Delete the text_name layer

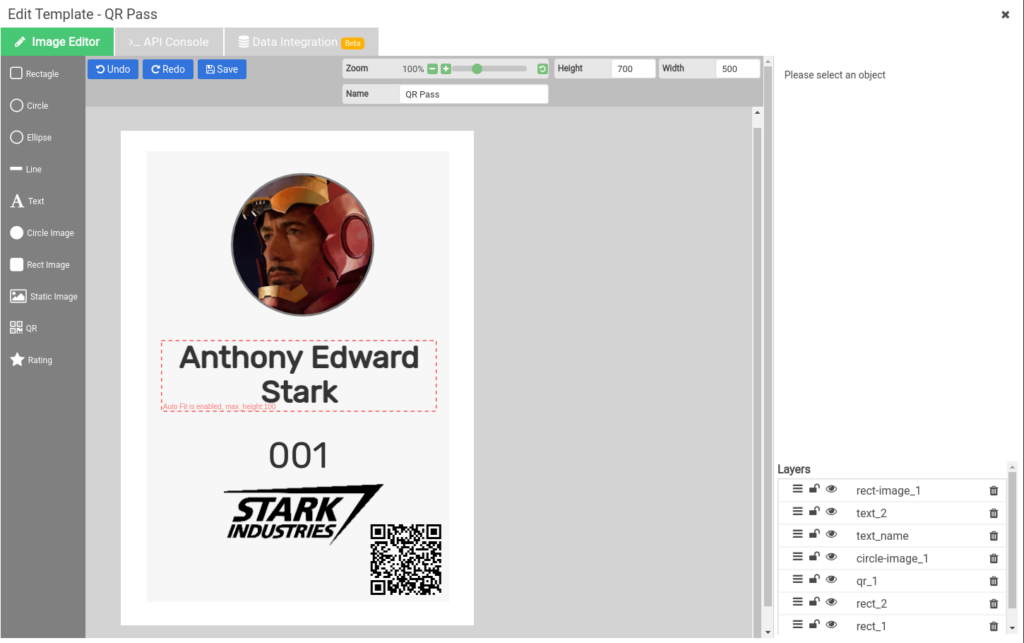(x=993, y=536)
